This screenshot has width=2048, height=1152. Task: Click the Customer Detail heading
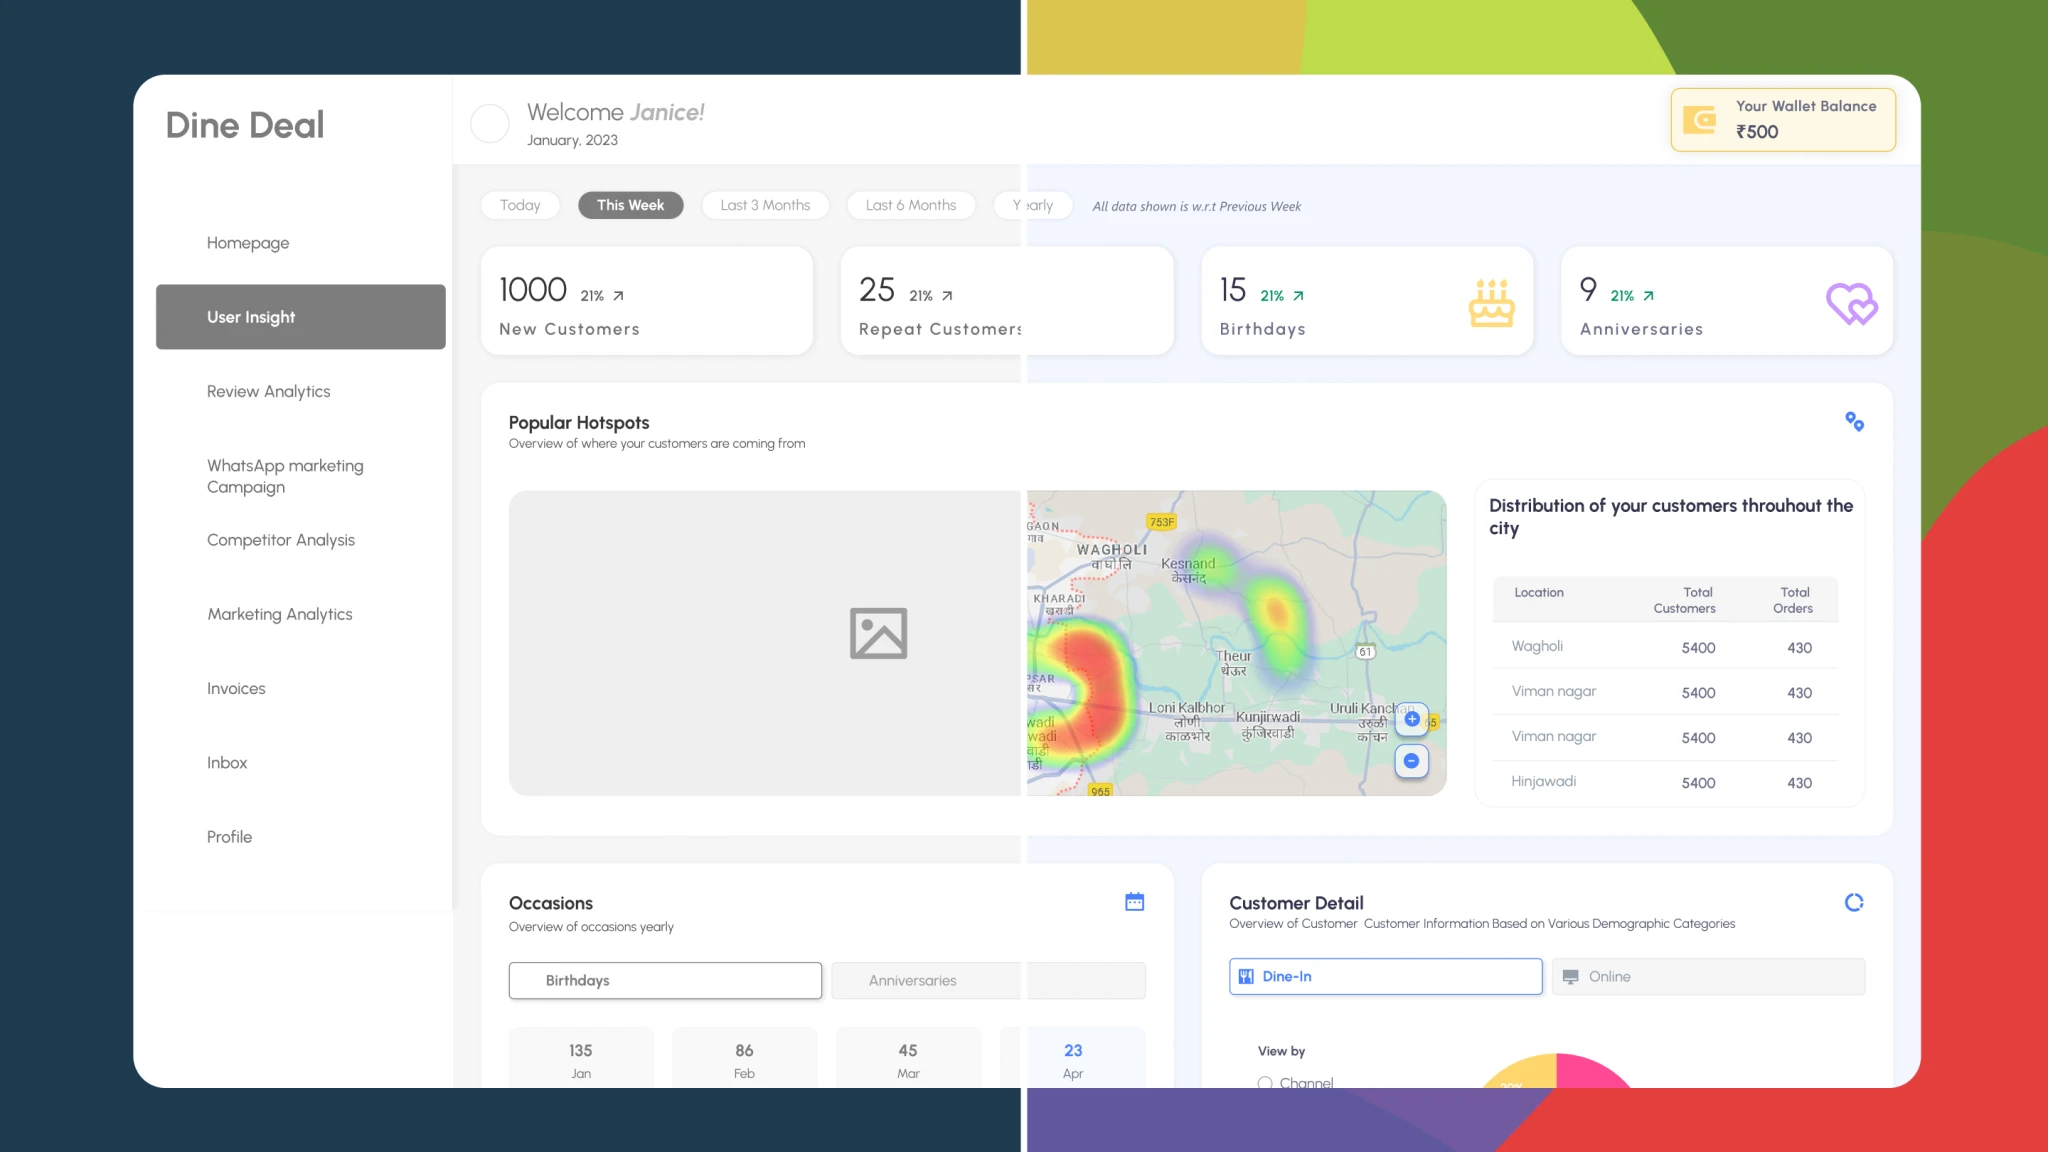click(1296, 903)
